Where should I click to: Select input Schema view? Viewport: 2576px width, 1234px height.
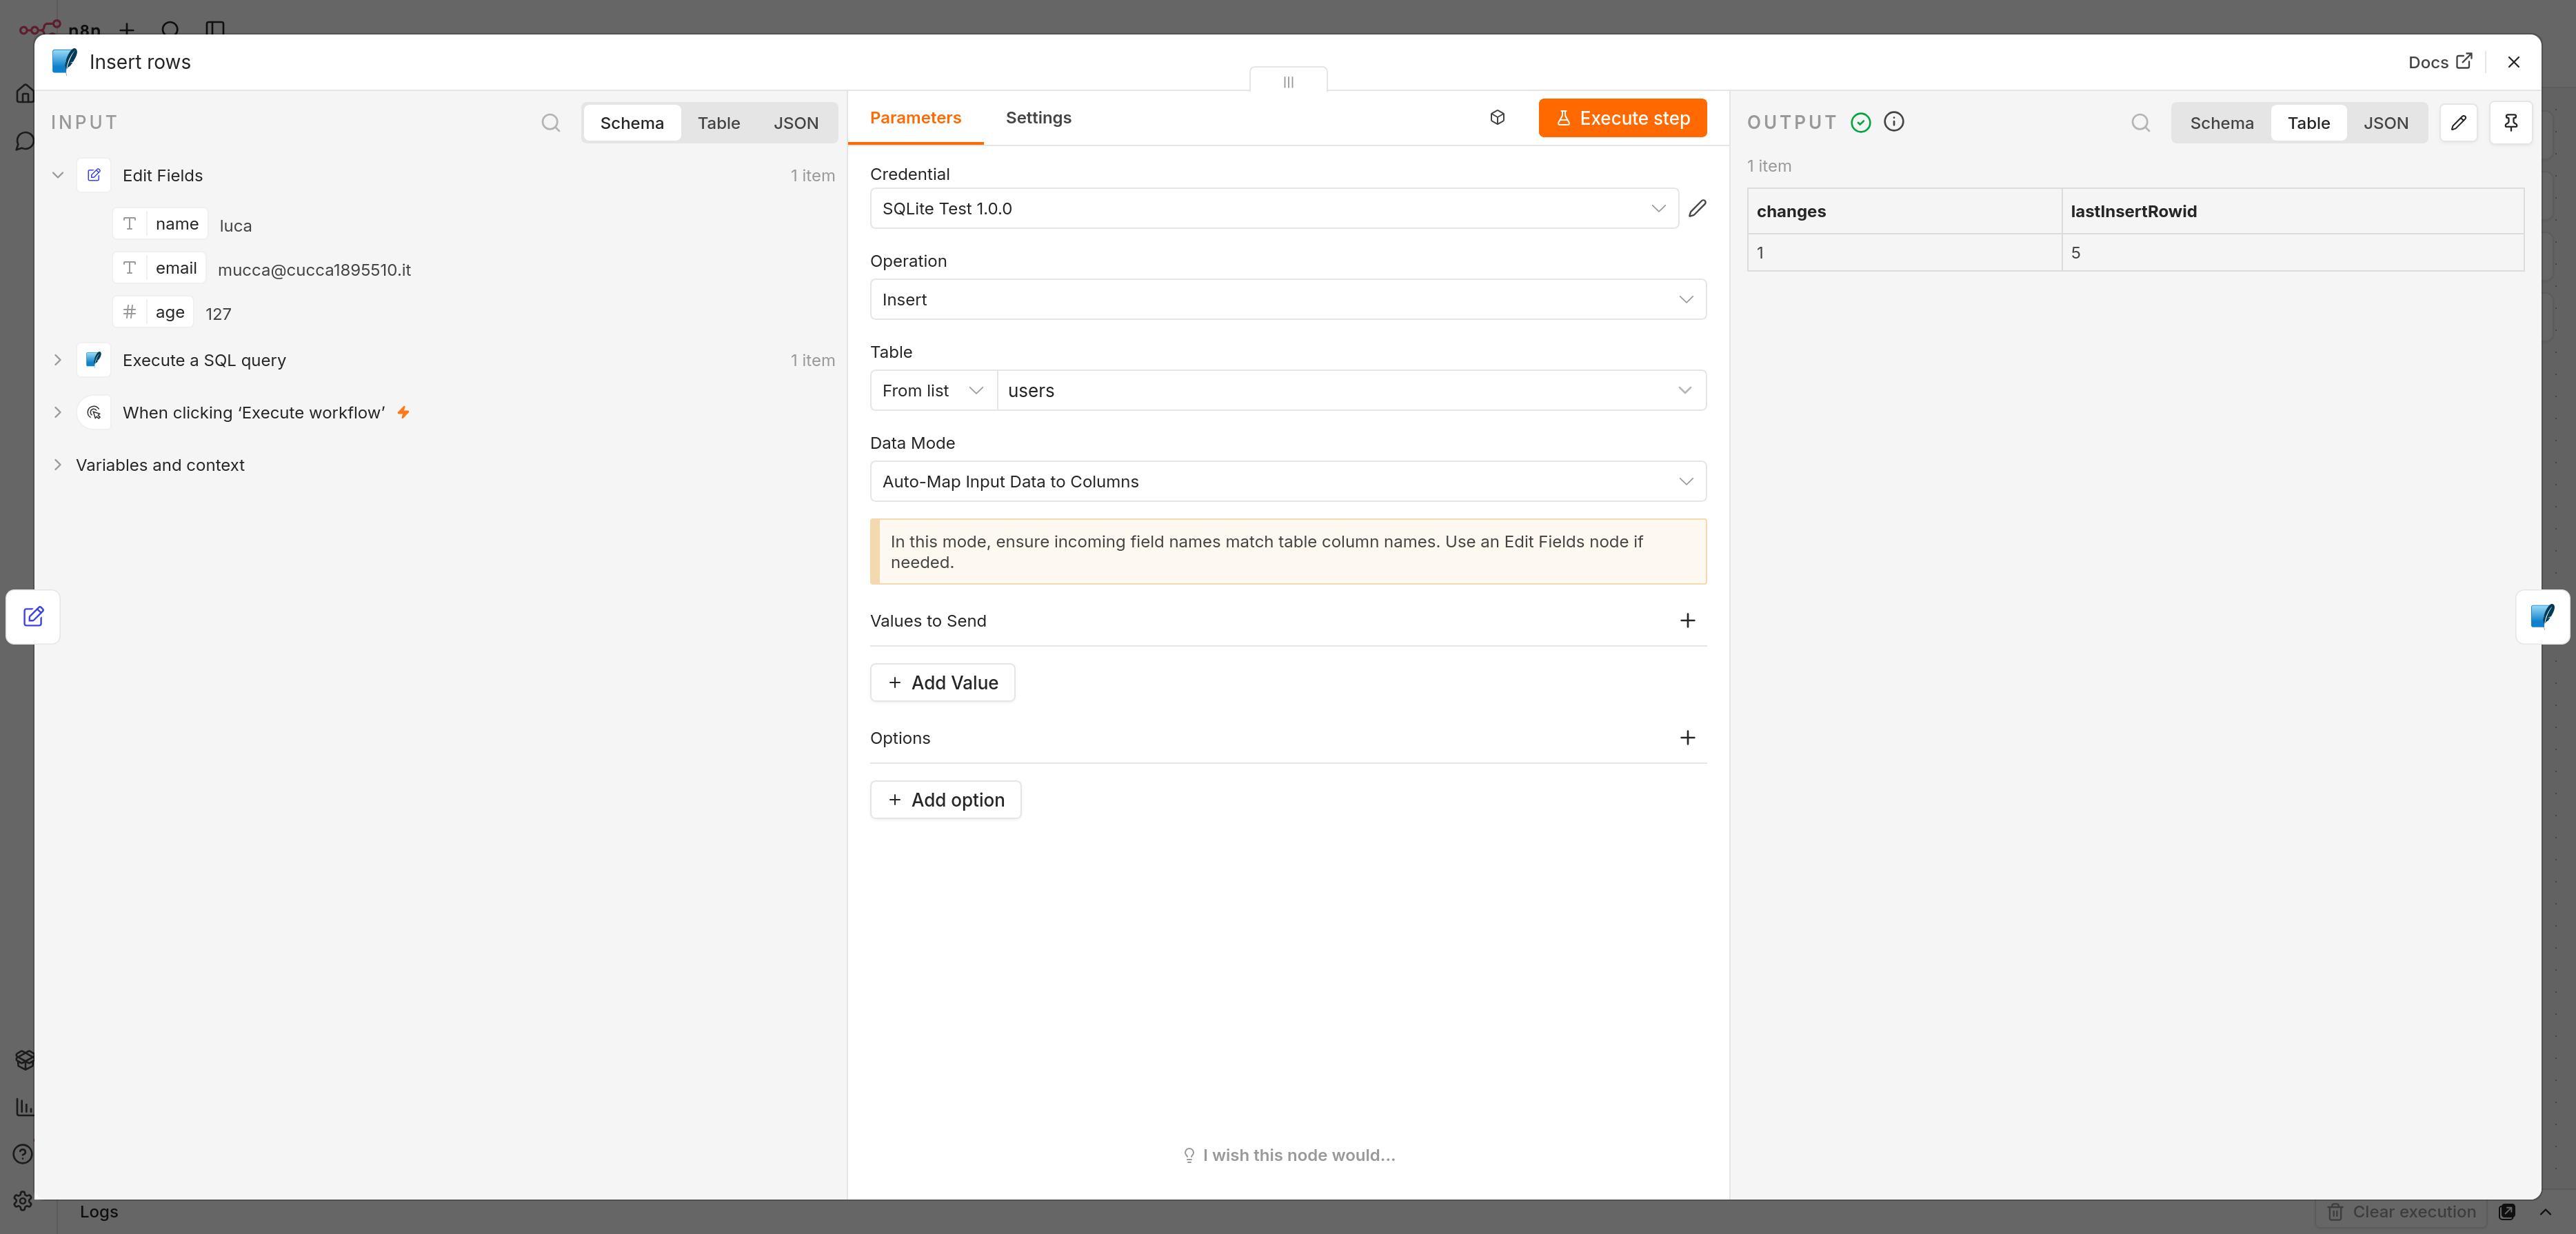tap(631, 123)
